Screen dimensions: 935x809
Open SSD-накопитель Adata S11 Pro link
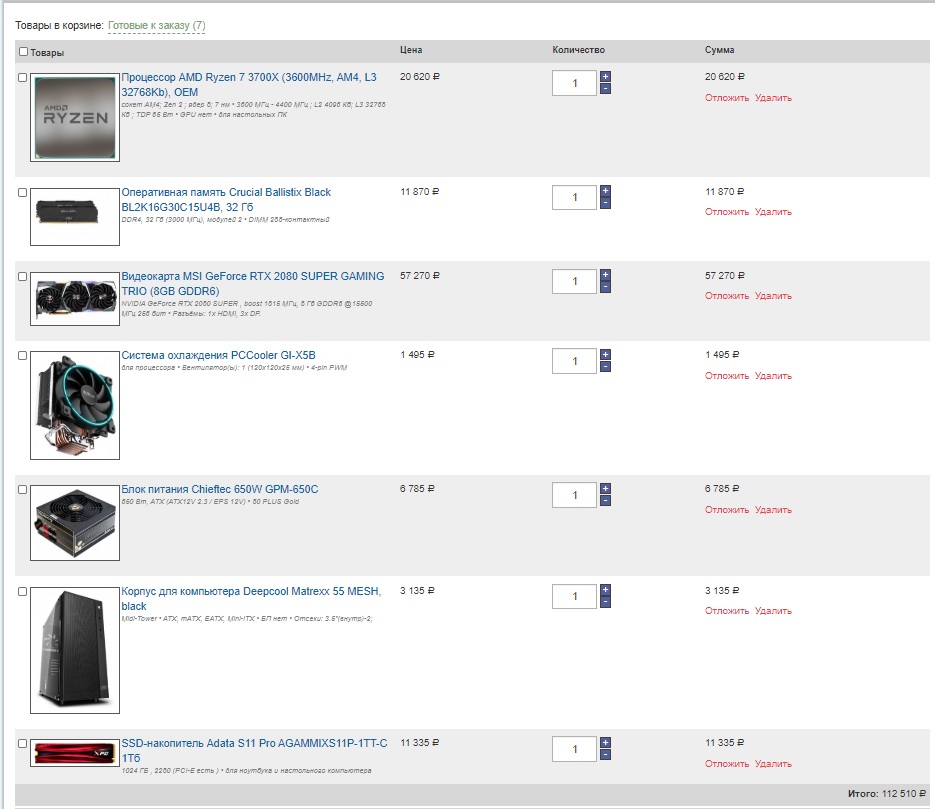click(254, 751)
